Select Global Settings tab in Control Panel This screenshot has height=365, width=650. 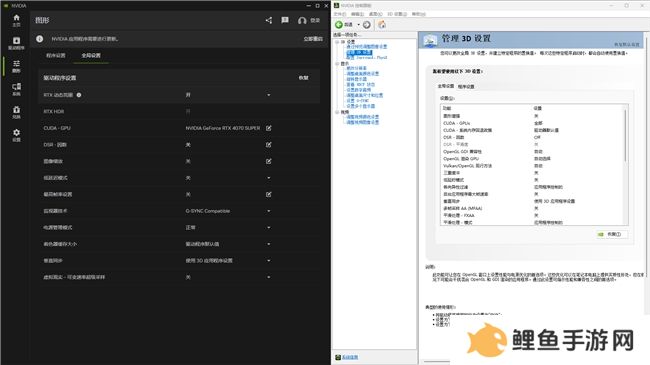point(446,86)
